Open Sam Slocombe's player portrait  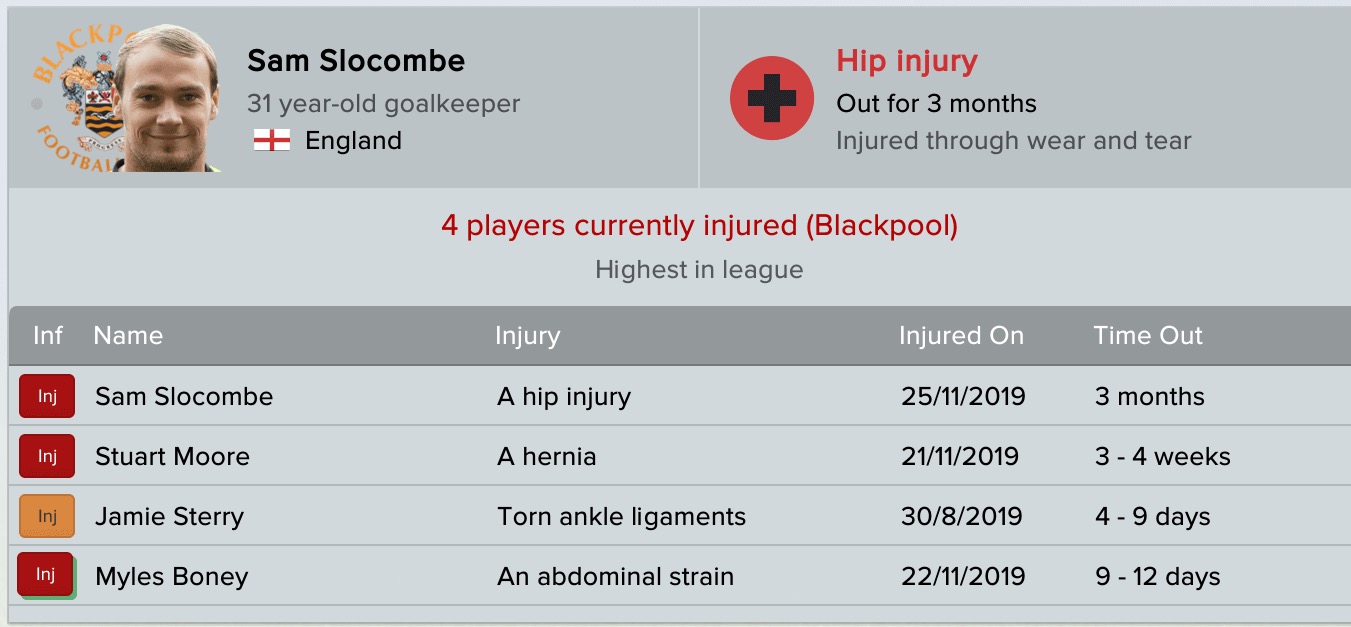click(x=165, y=98)
